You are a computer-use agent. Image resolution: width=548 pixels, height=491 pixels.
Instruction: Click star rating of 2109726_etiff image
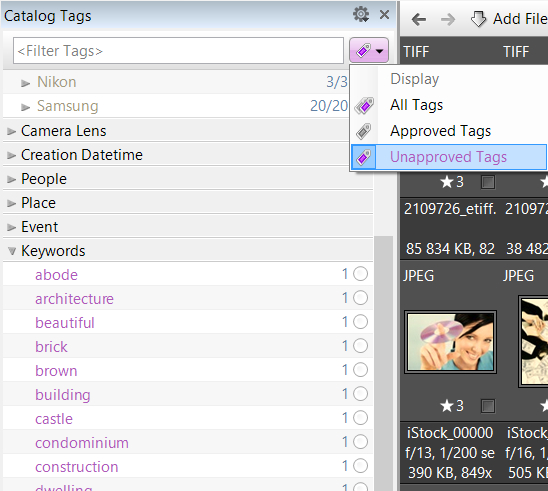tap(452, 182)
